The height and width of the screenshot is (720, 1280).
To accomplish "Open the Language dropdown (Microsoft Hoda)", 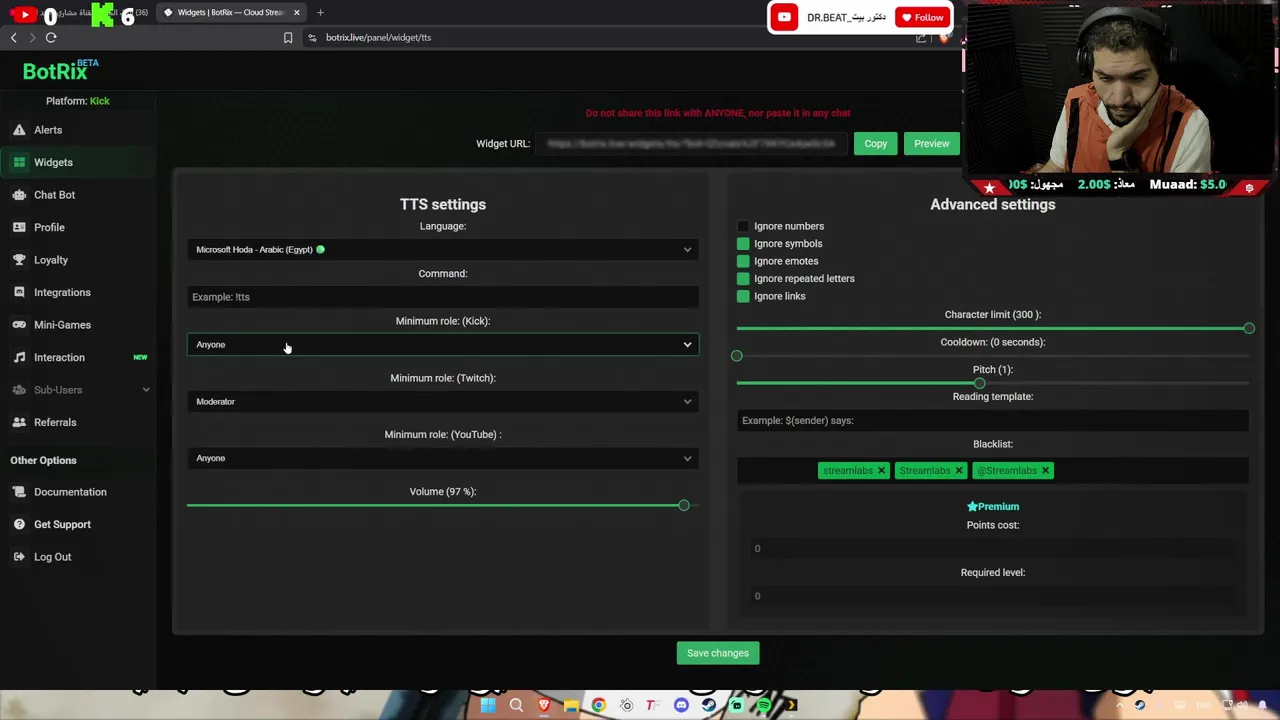I will click(443, 249).
